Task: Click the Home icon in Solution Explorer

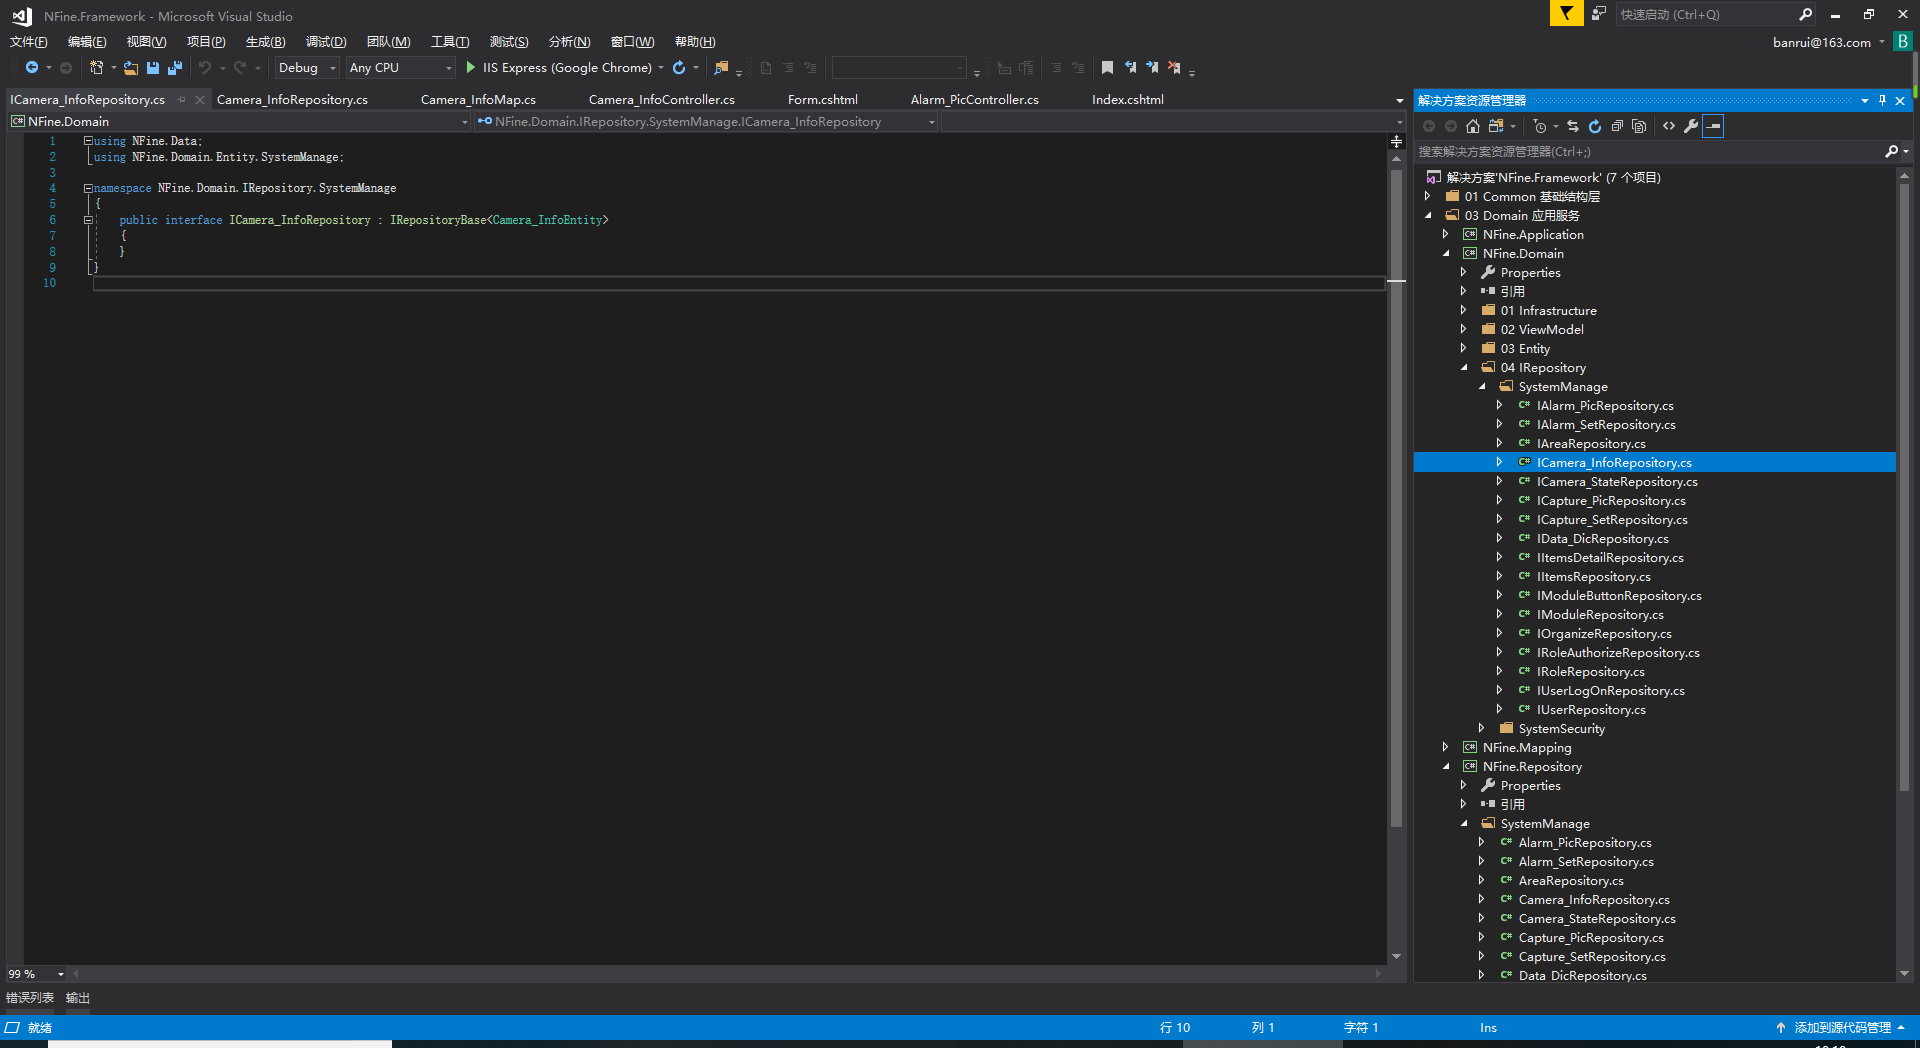Action: 1473,126
